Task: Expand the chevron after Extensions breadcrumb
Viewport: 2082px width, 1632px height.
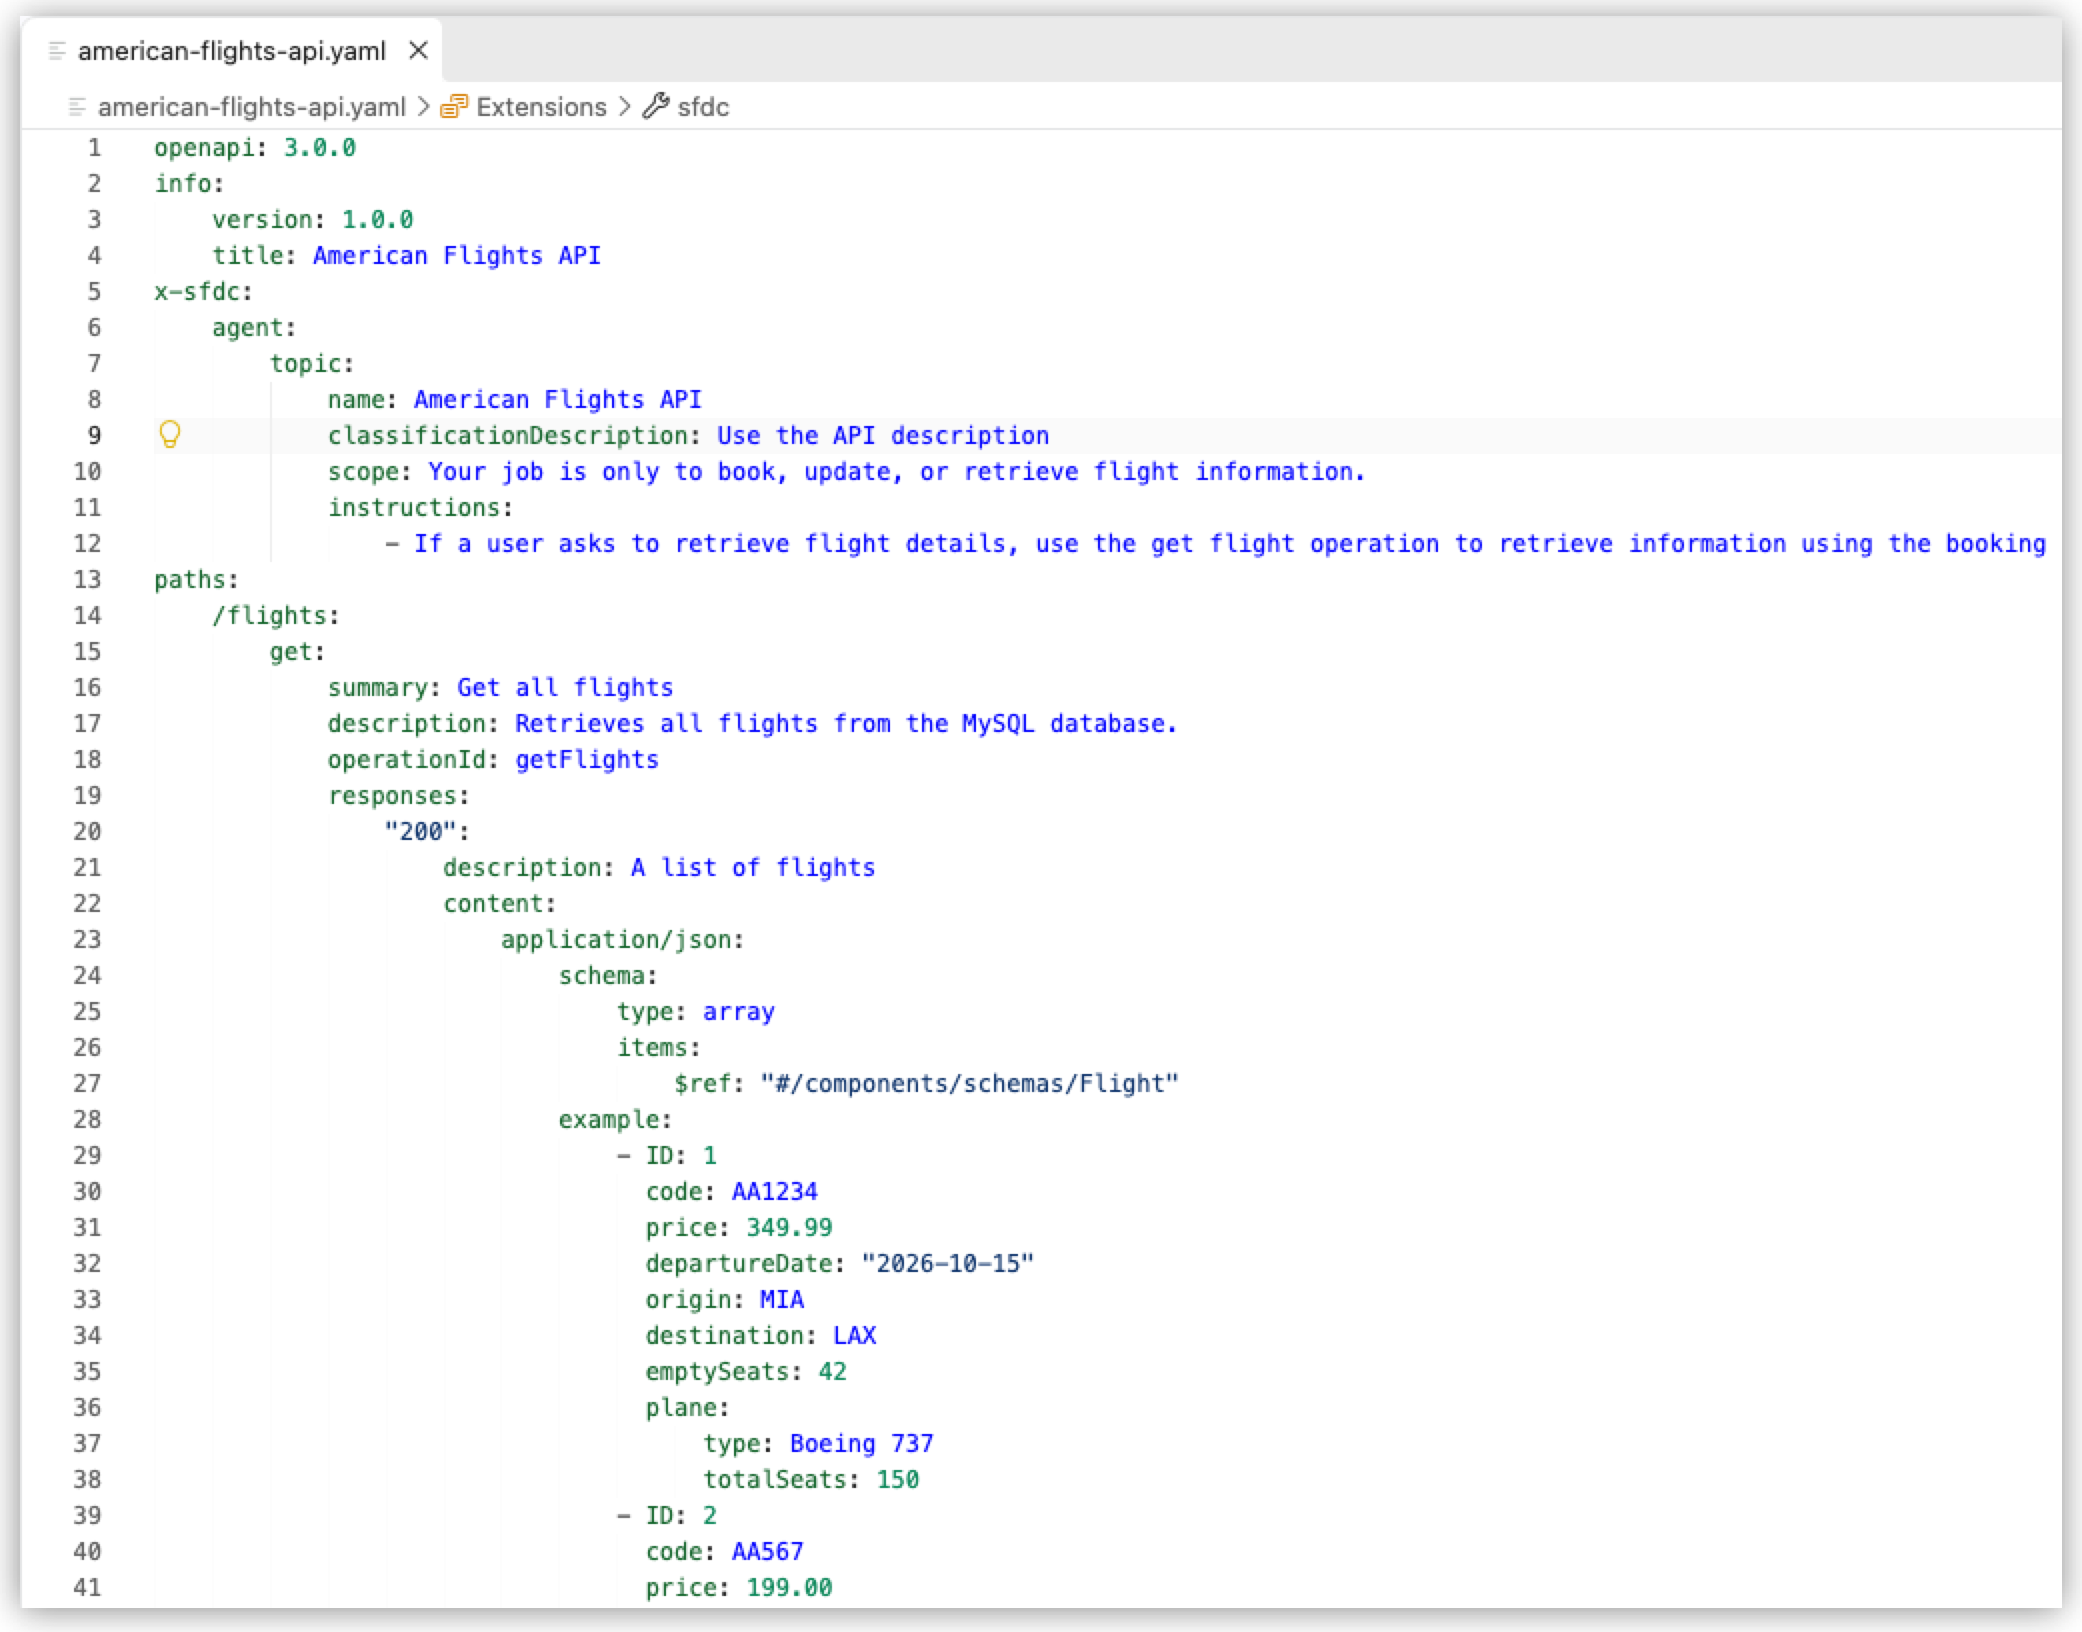Action: (625, 106)
